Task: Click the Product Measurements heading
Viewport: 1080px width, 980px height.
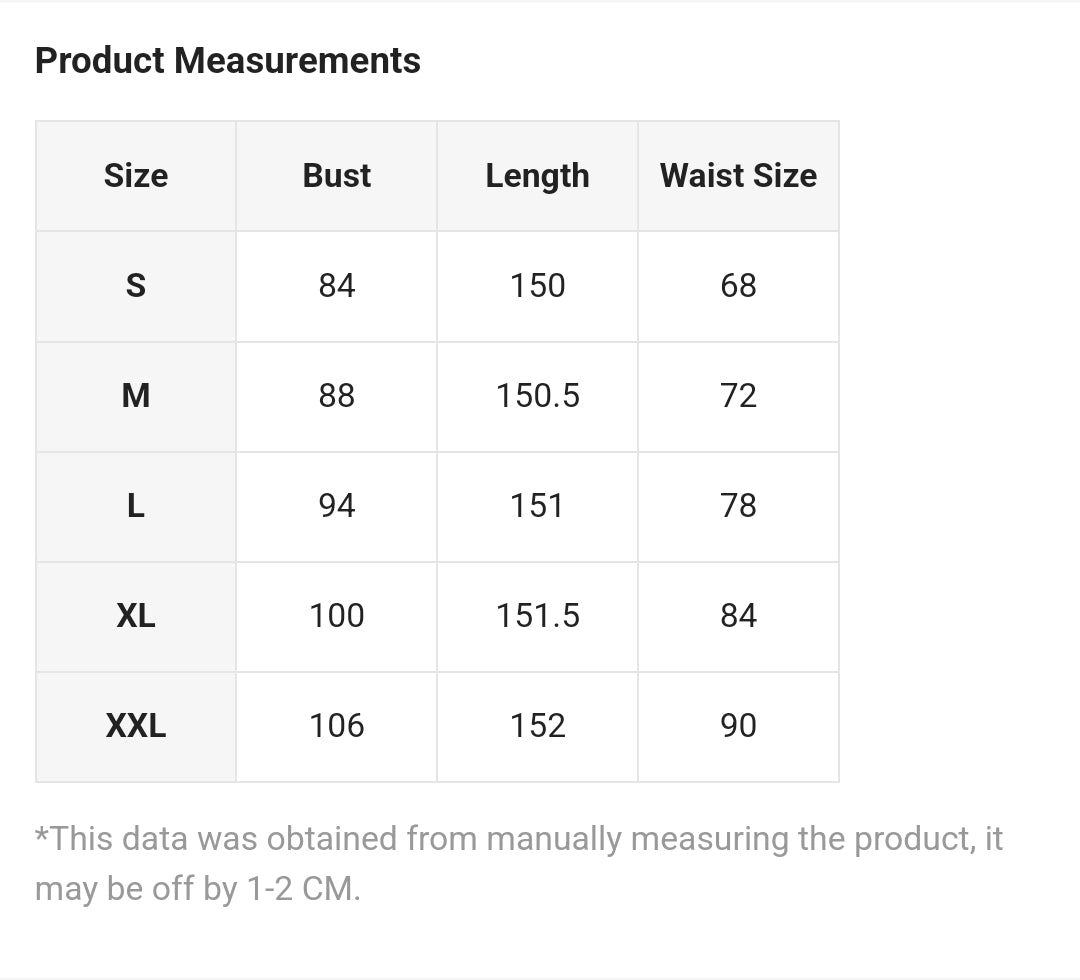Action: 228,61
